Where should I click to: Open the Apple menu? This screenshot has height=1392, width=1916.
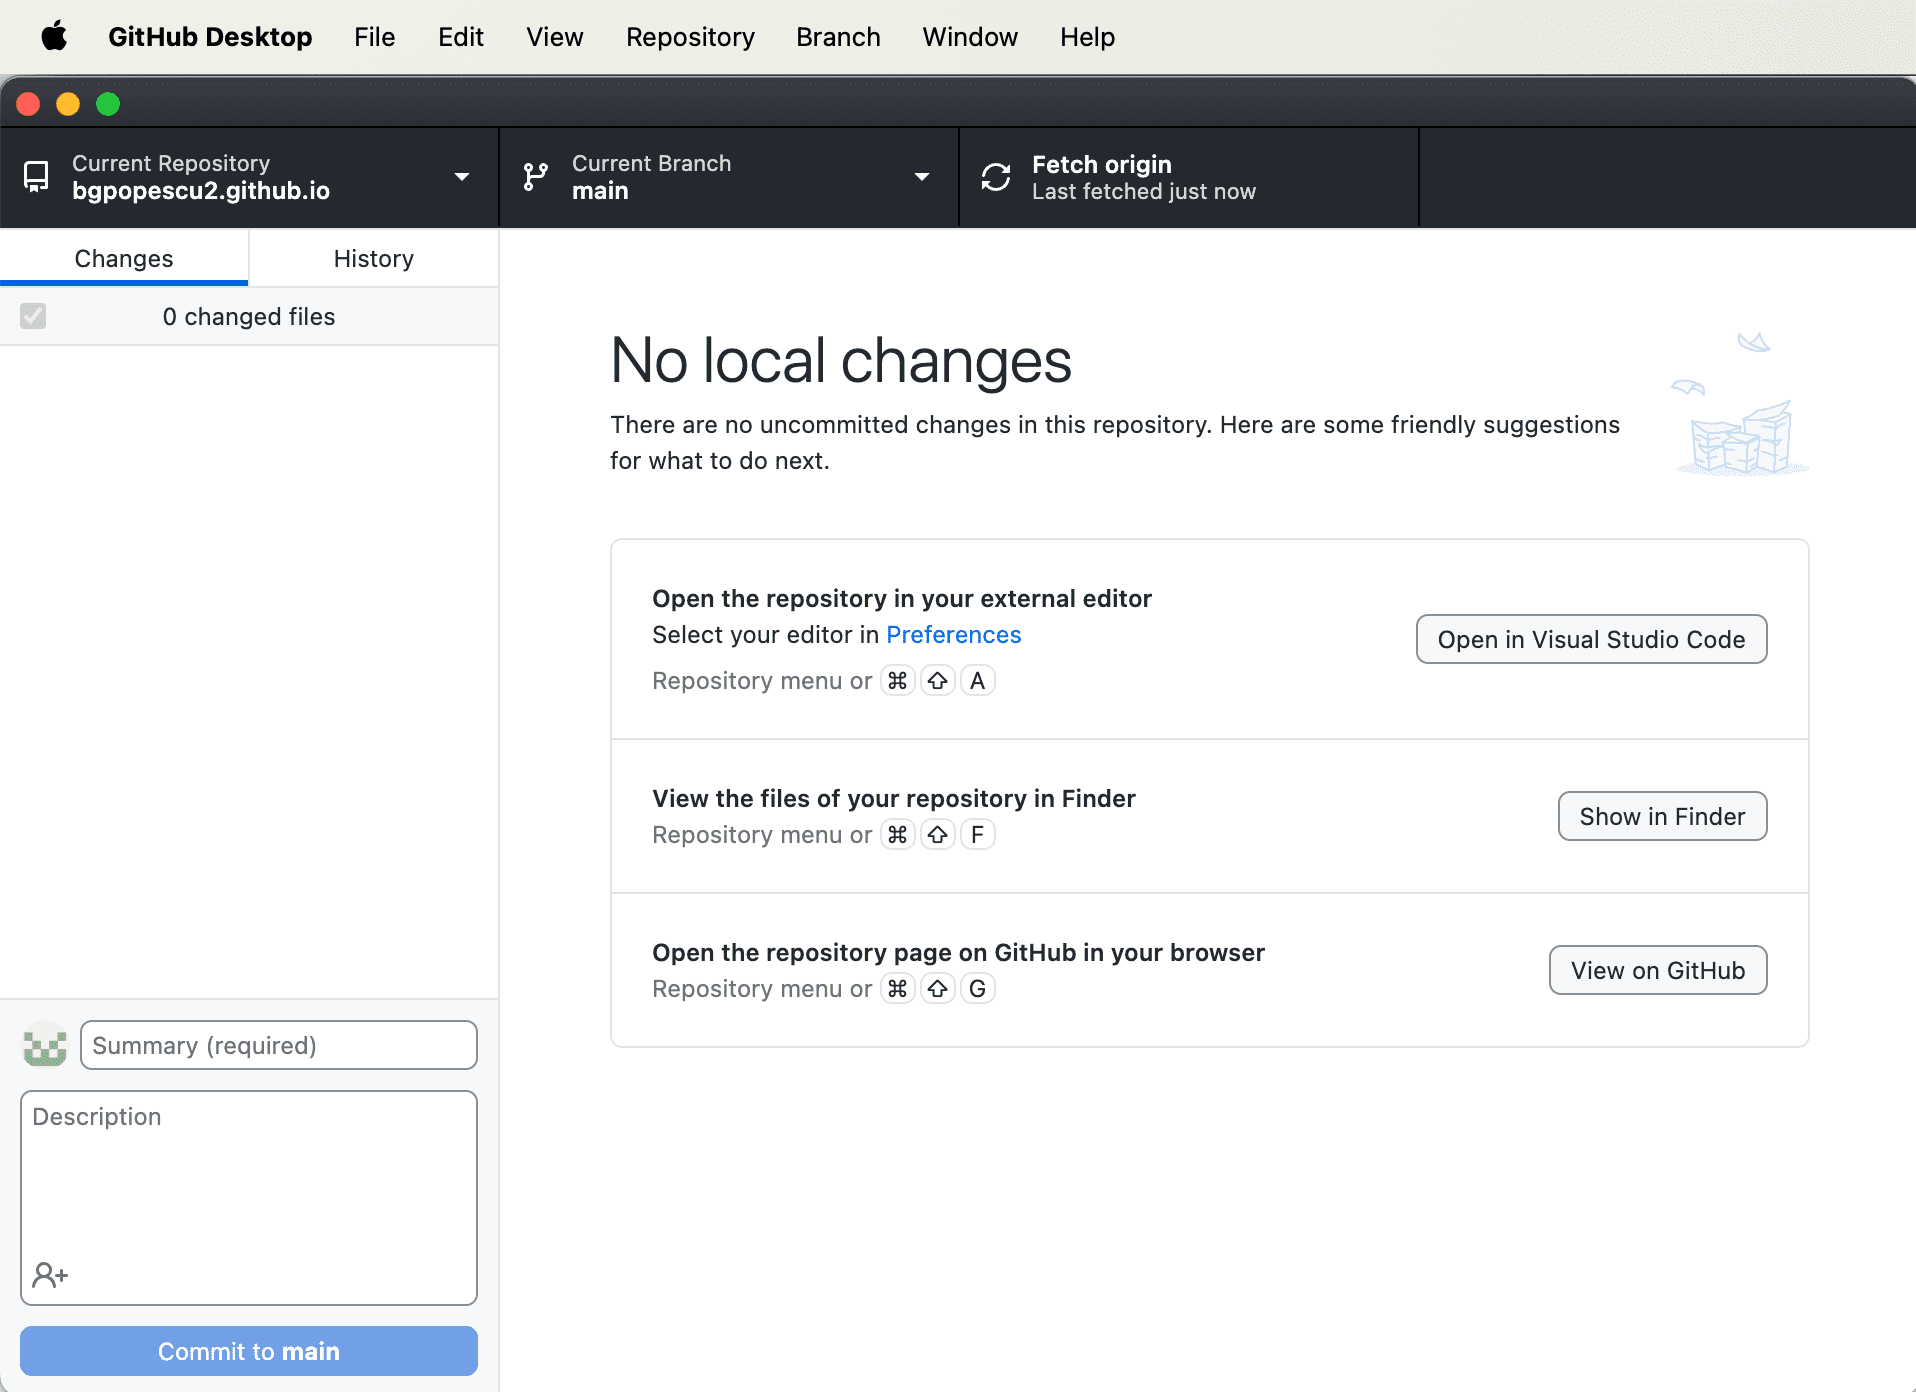(54, 37)
